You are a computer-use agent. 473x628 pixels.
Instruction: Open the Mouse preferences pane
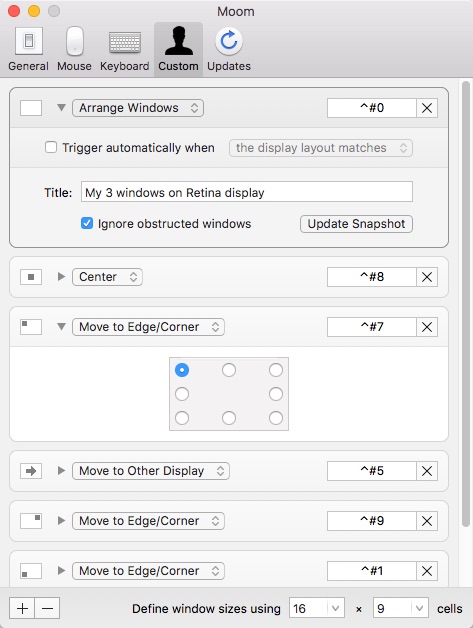[74, 49]
